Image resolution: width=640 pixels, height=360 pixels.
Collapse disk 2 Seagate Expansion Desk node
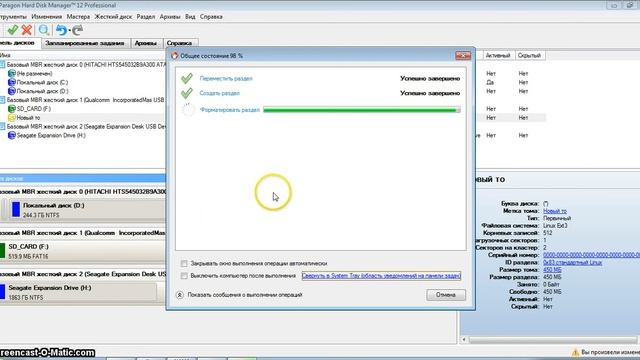pyautogui.click(x=2, y=127)
